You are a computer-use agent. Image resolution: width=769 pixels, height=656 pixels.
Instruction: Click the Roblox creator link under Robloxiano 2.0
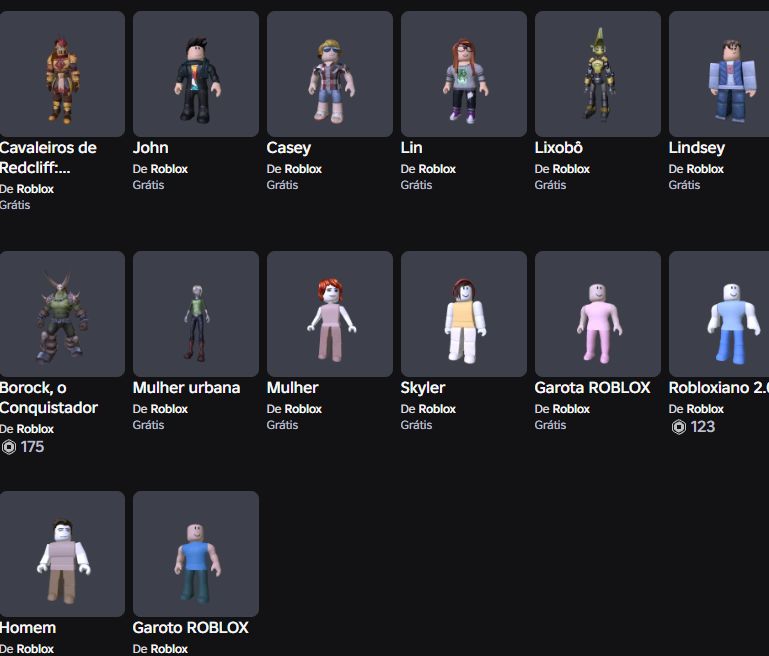pos(705,408)
